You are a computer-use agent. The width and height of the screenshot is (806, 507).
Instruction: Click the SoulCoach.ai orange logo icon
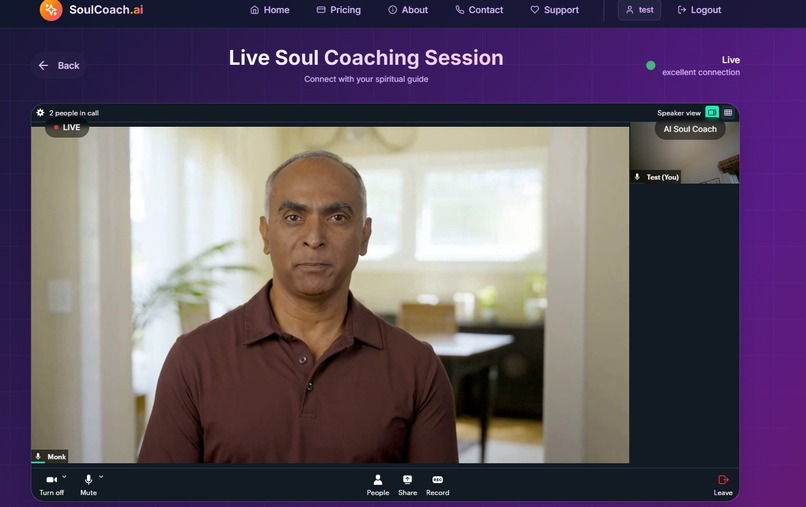point(51,9)
